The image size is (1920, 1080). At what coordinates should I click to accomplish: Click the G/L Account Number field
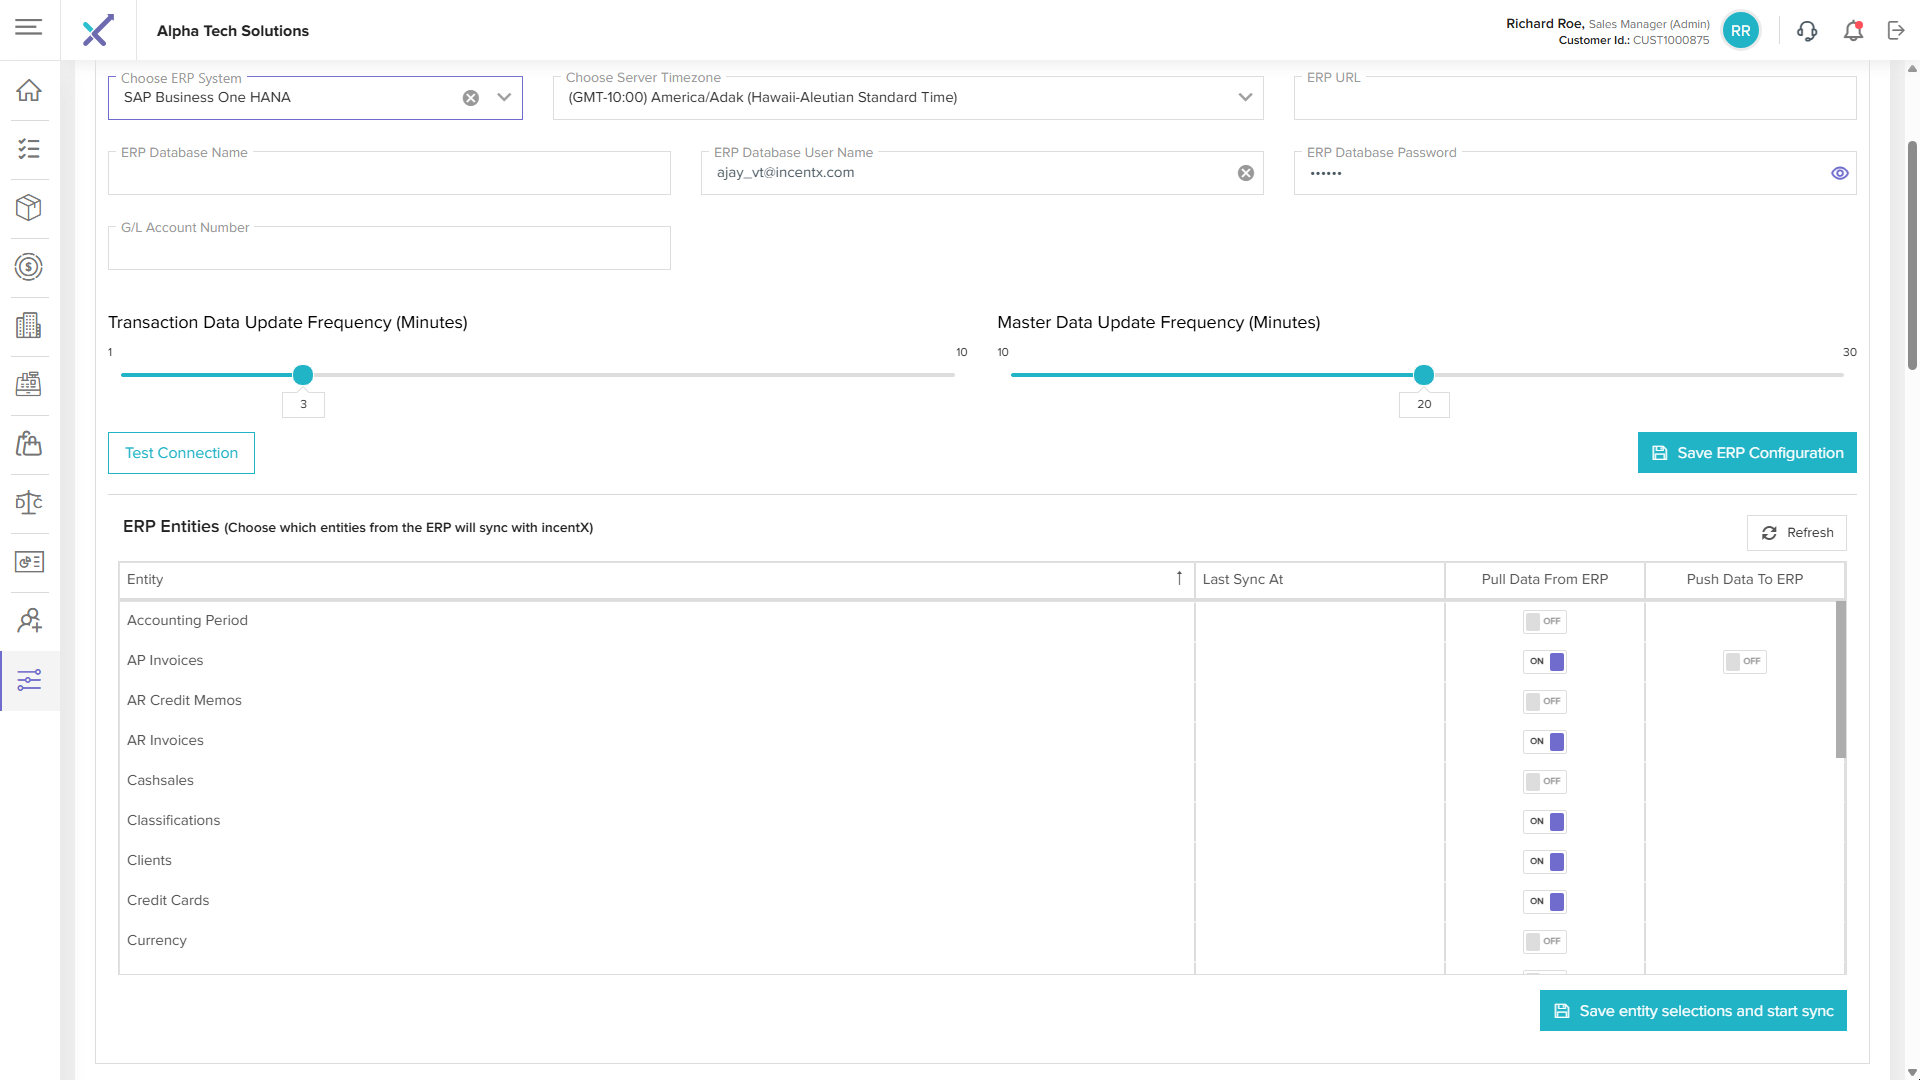[389, 248]
